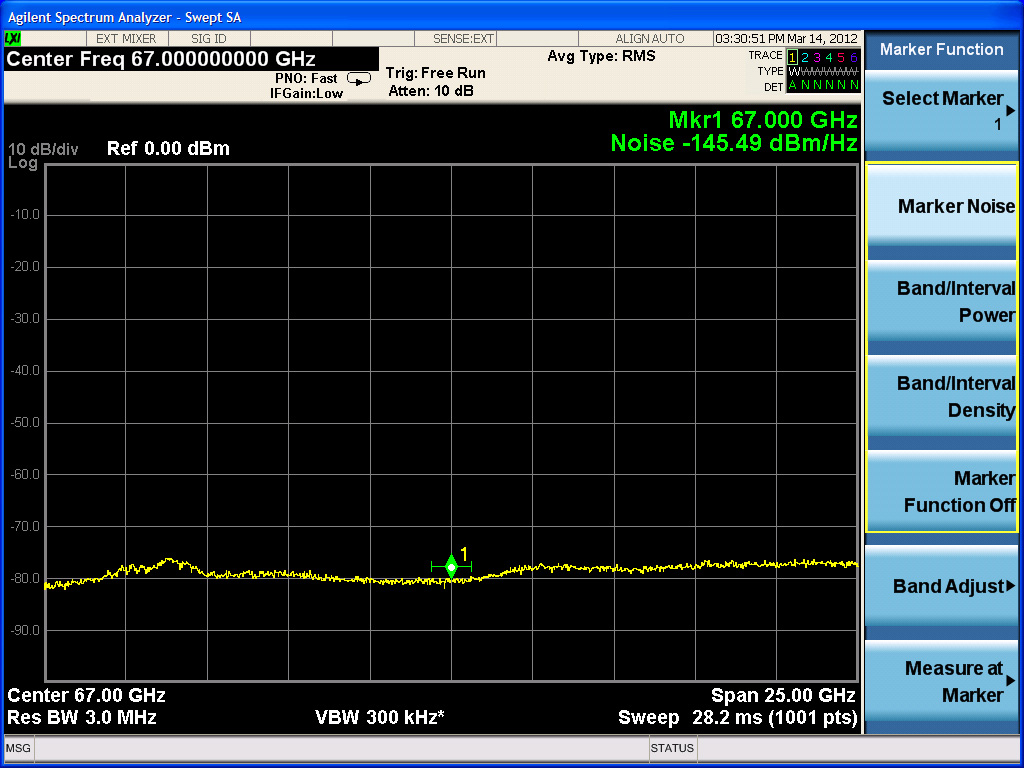Select trace 2 in trace indicator
This screenshot has height=768, width=1024.
click(806, 57)
